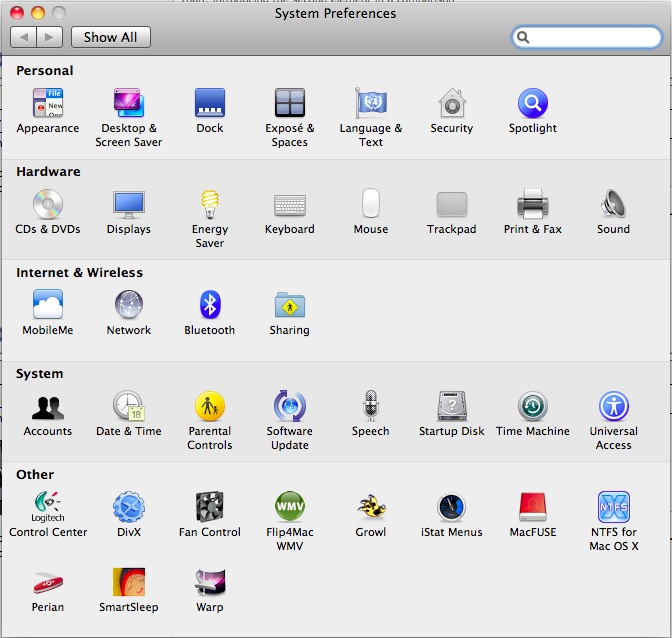Click the Show All button

pyautogui.click(x=110, y=37)
